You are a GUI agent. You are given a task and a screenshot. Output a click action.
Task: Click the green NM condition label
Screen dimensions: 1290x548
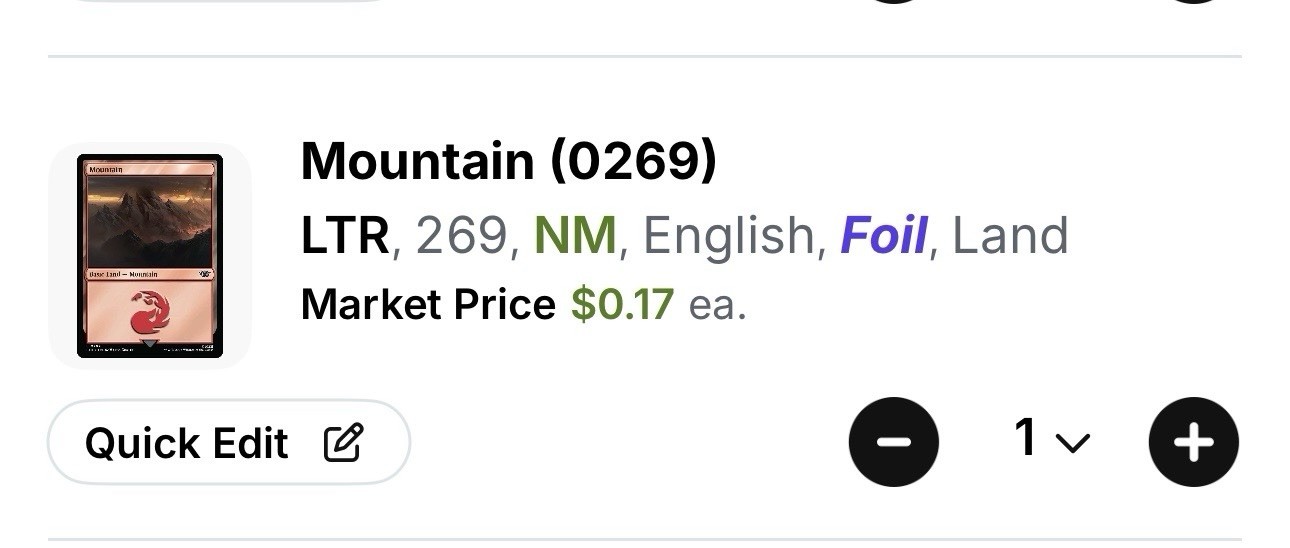(x=575, y=236)
